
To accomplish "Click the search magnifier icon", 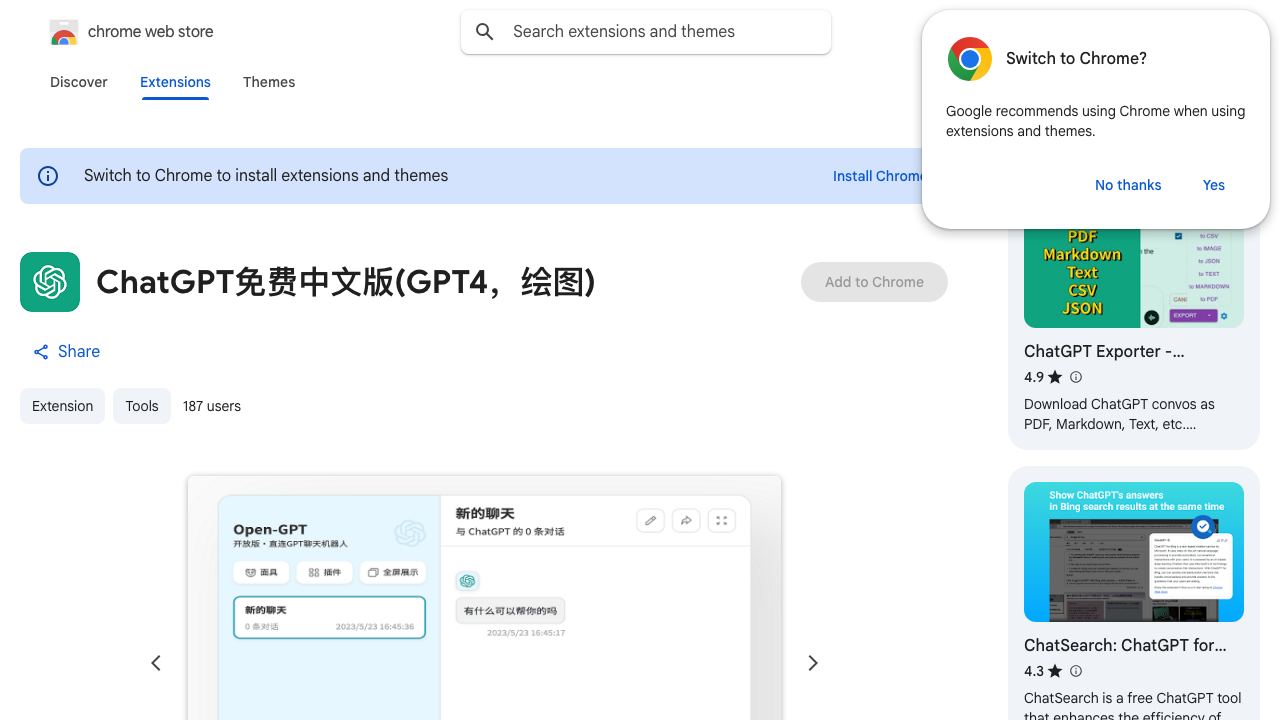I will tap(485, 32).
